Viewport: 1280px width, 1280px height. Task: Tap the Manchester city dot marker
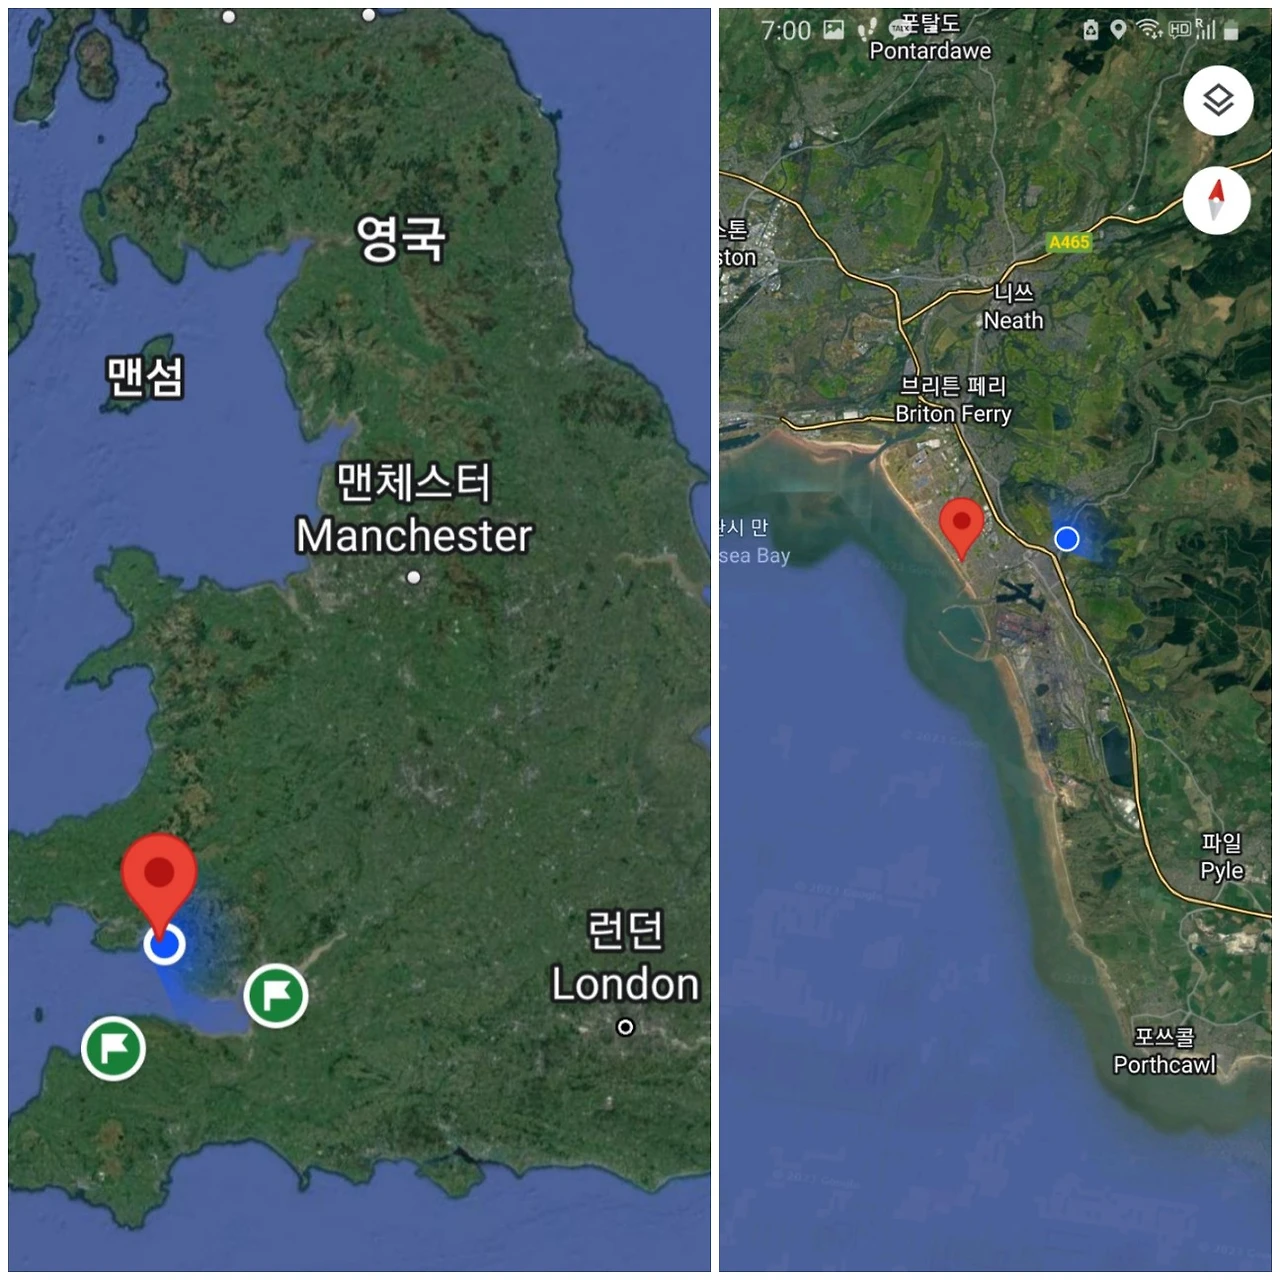click(x=414, y=577)
